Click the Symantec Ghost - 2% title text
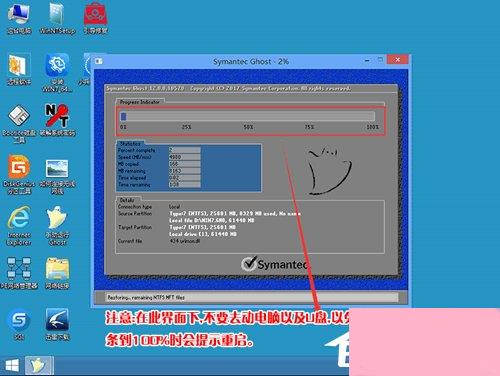500x376 pixels. click(251, 61)
